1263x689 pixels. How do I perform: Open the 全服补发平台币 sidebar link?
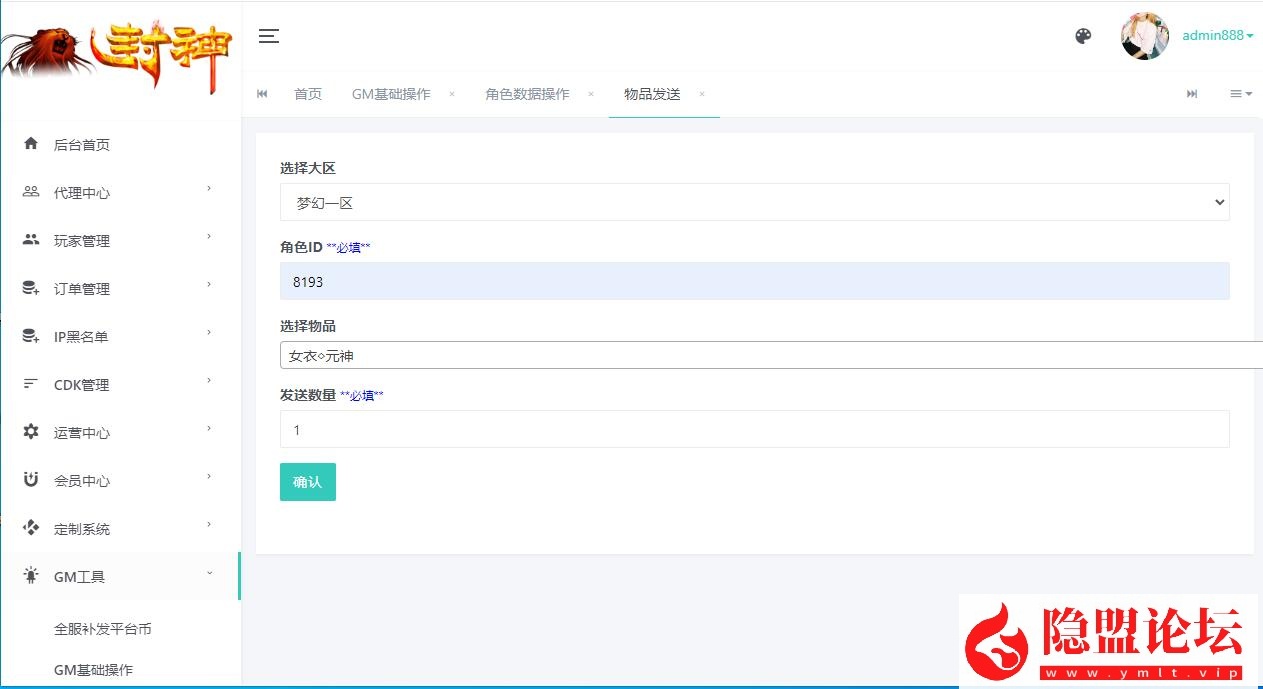pyautogui.click(x=103, y=629)
